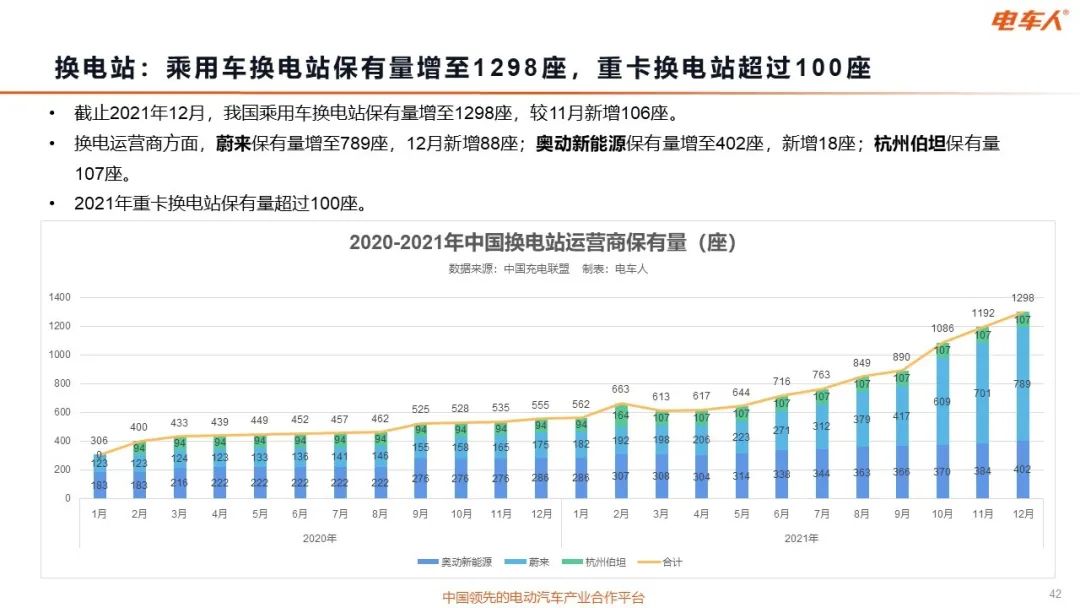Click the 蔚来 legend color marker
Viewport: 1080px width, 608px height.
click(x=515, y=563)
